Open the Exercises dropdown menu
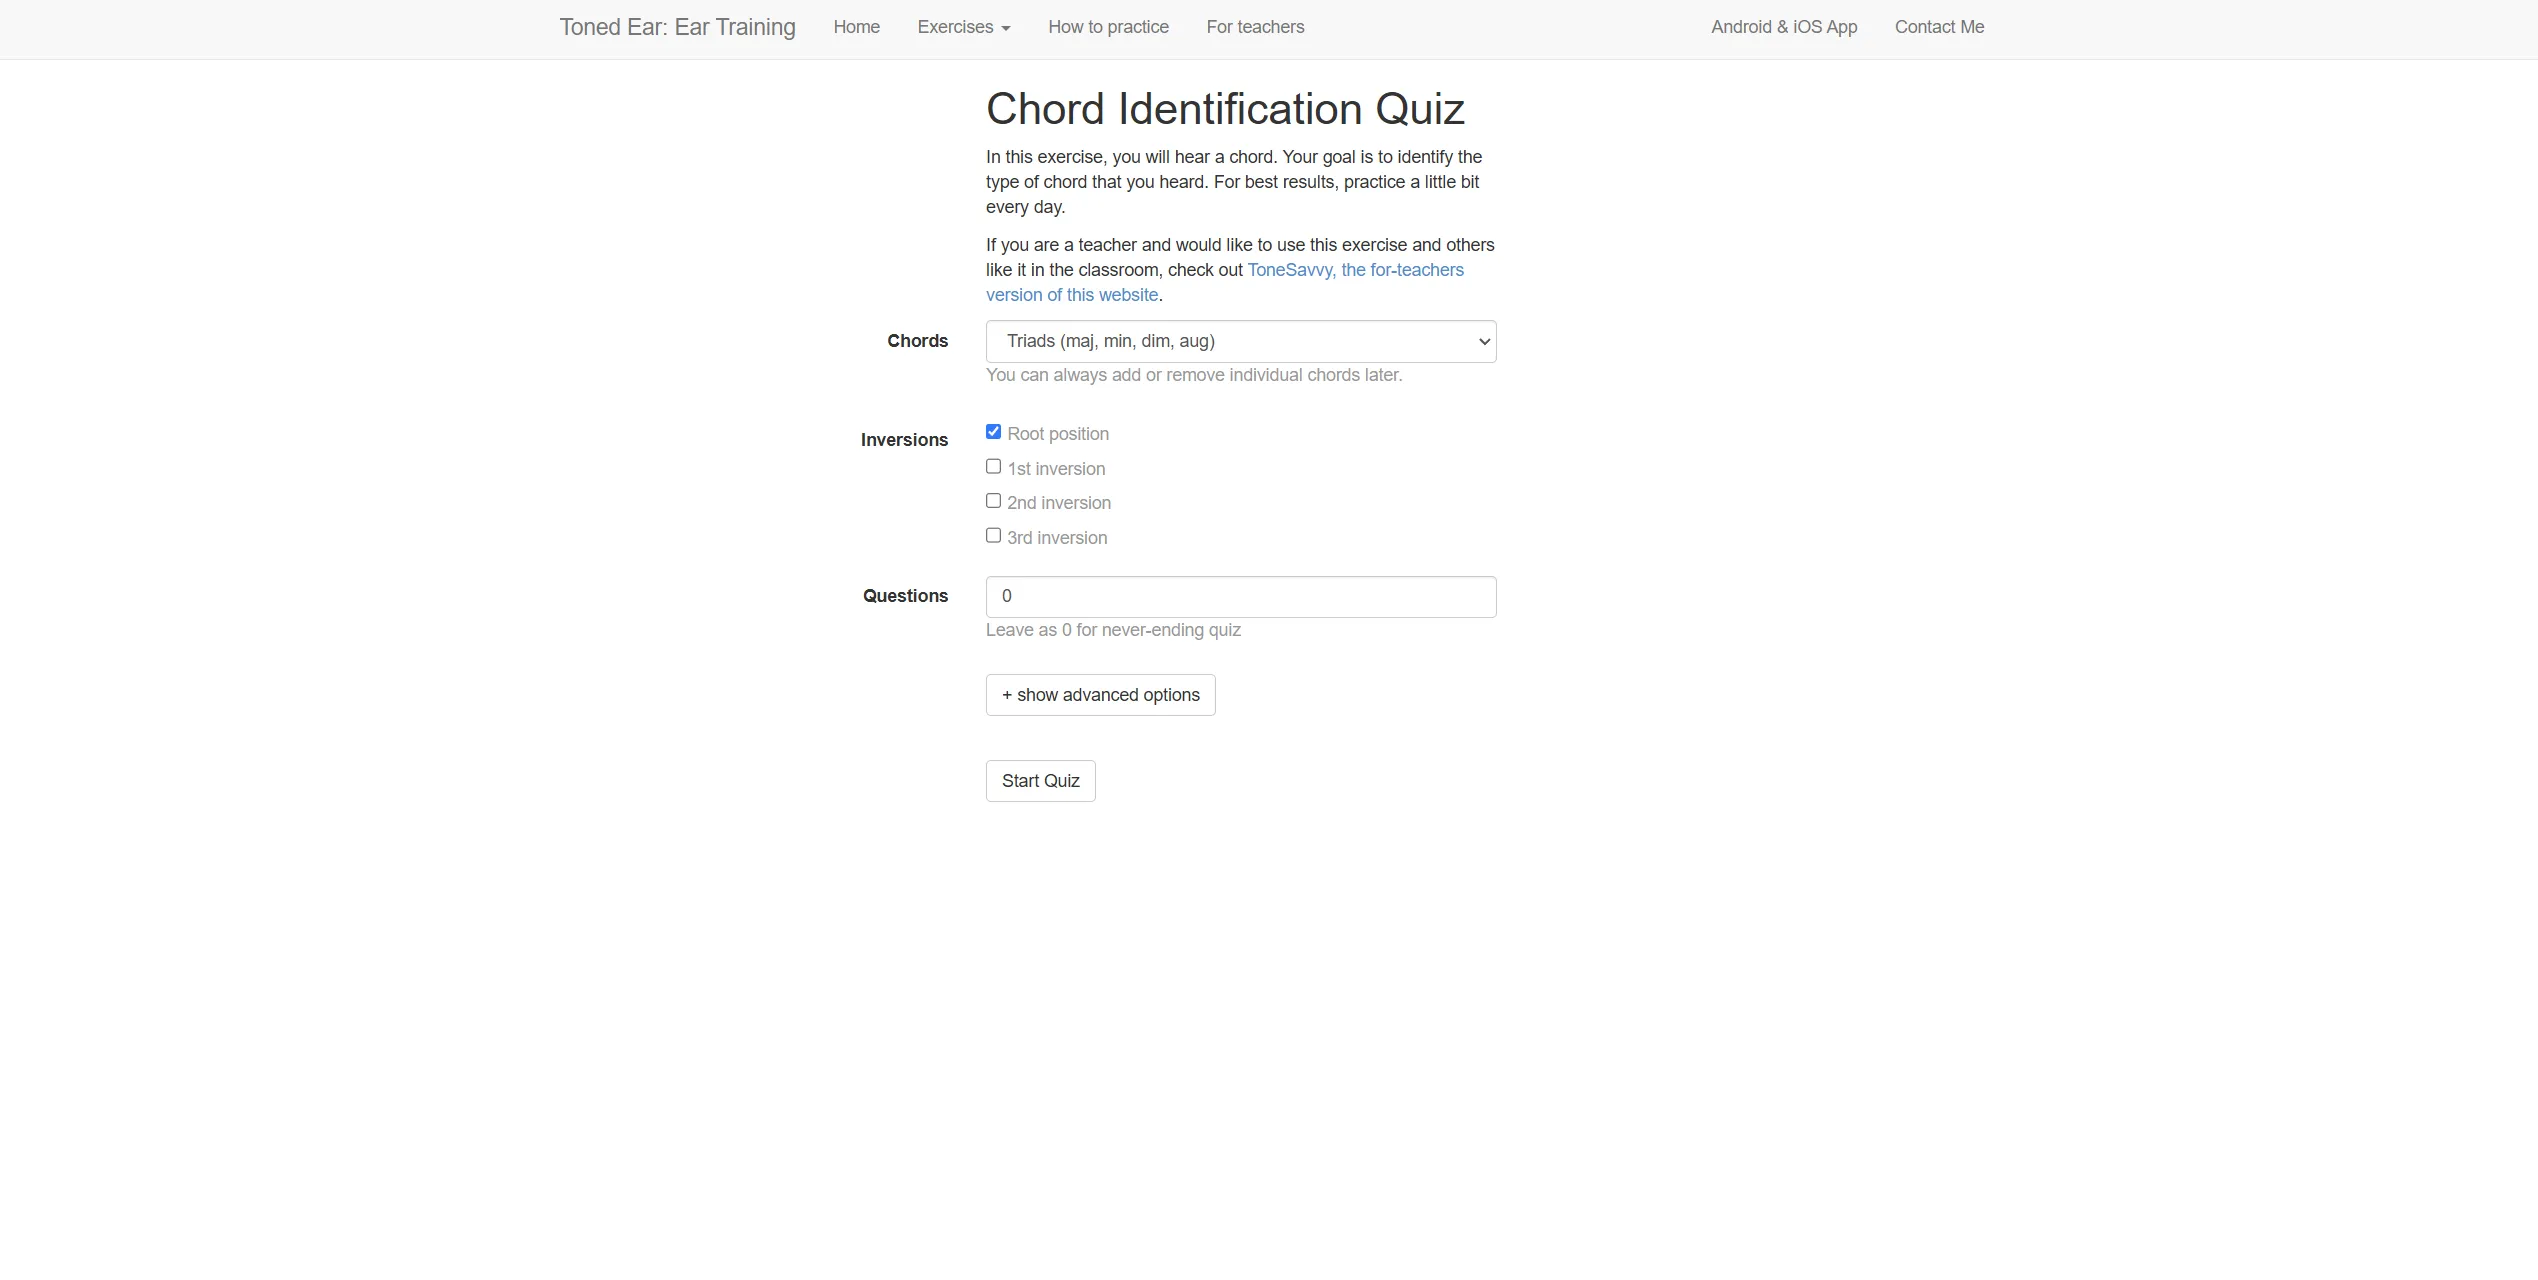Image resolution: width=2538 pixels, height=1280 pixels. [963, 27]
